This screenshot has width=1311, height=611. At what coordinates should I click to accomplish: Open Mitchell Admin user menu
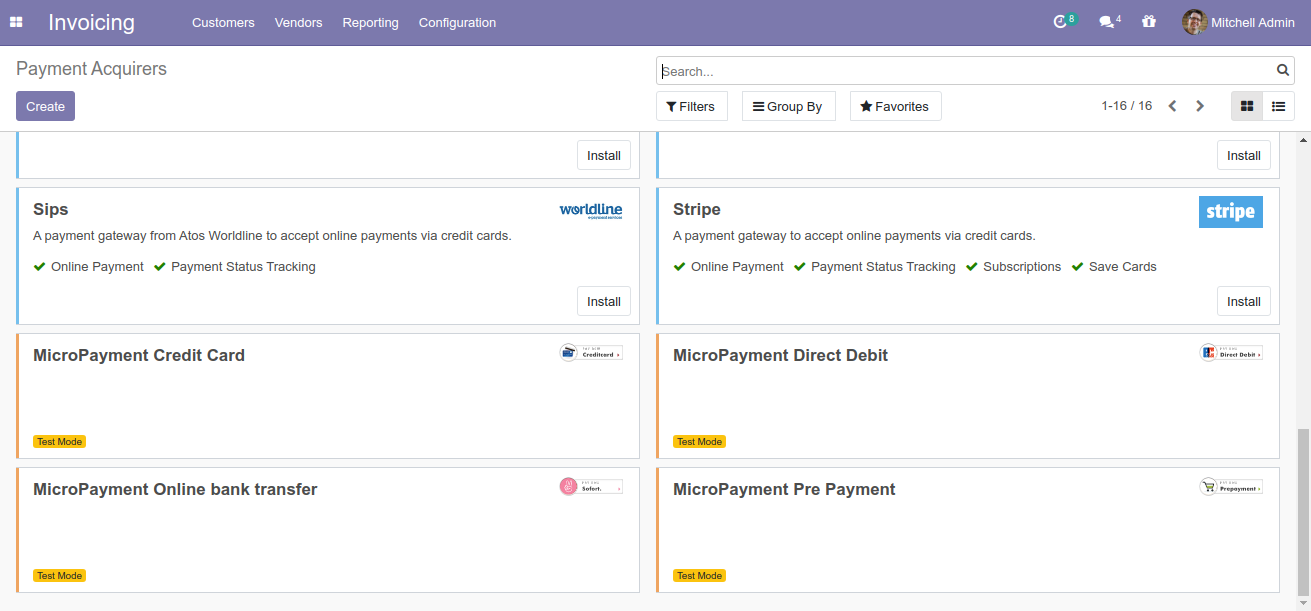pyautogui.click(x=1238, y=22)
